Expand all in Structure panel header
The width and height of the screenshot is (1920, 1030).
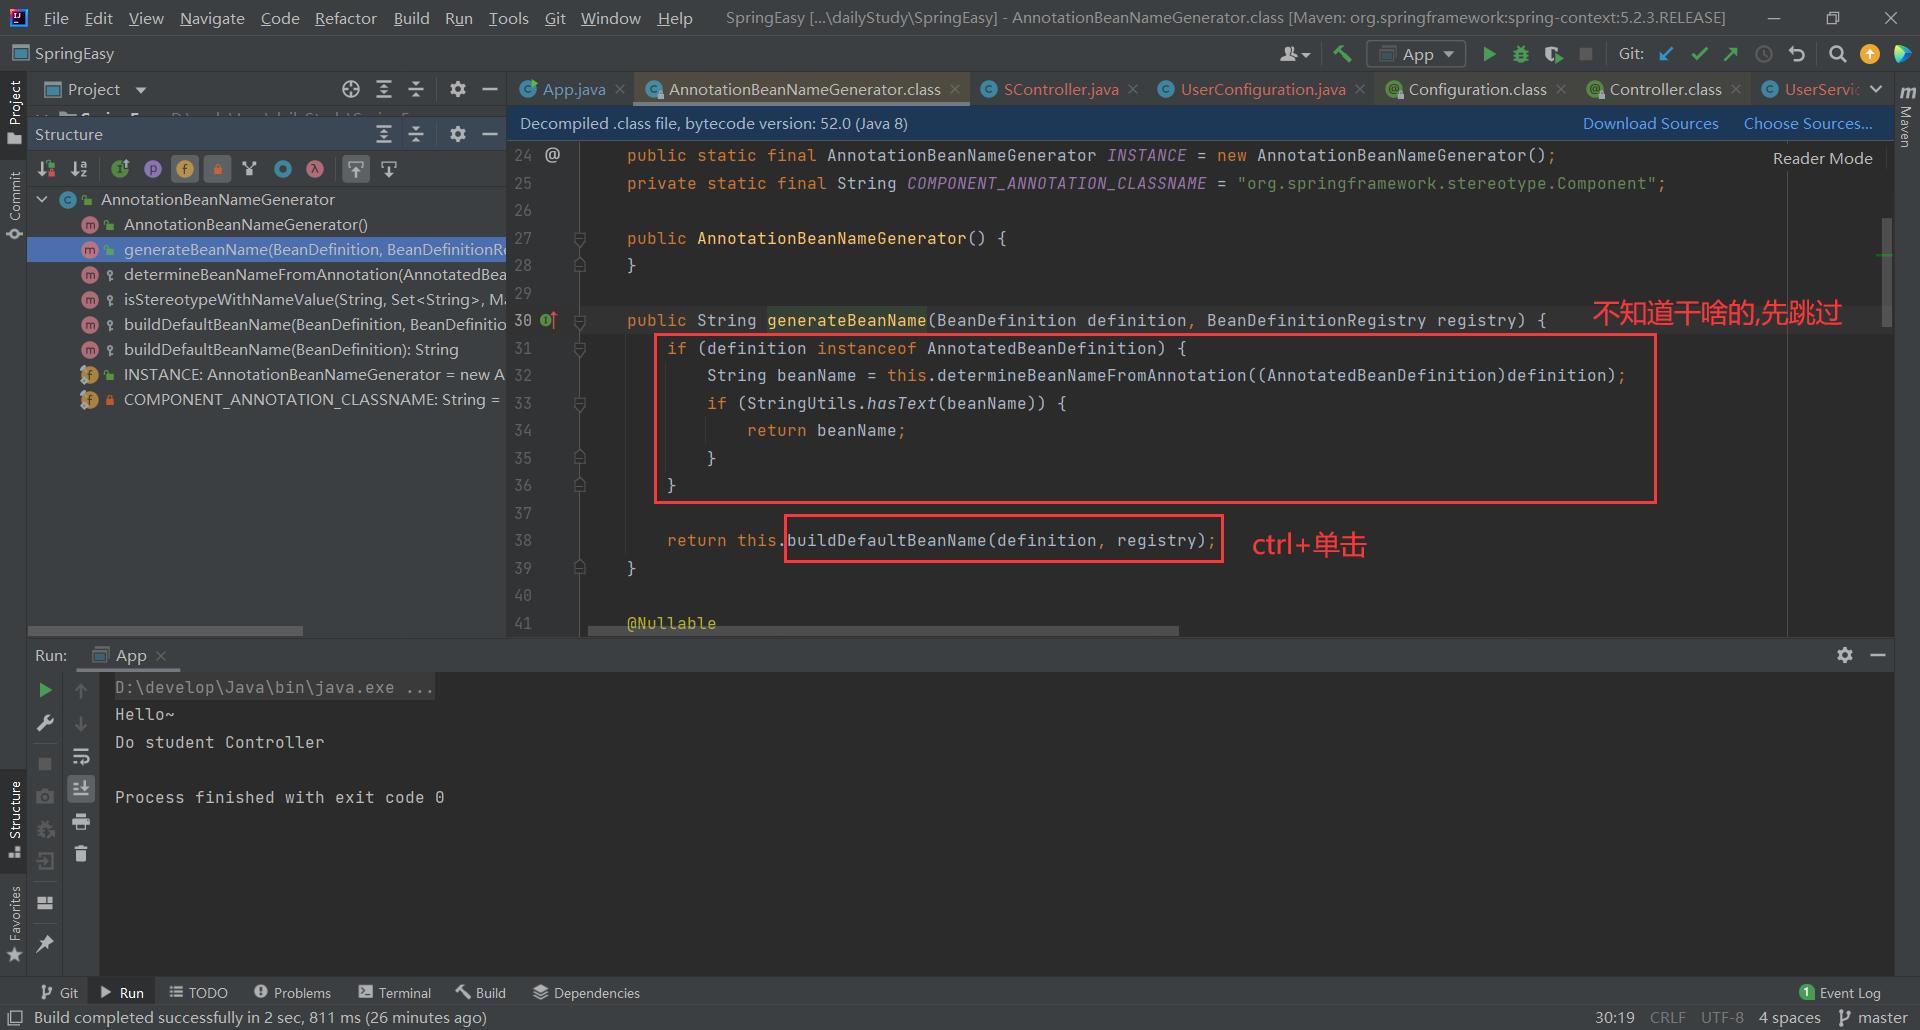384,134
